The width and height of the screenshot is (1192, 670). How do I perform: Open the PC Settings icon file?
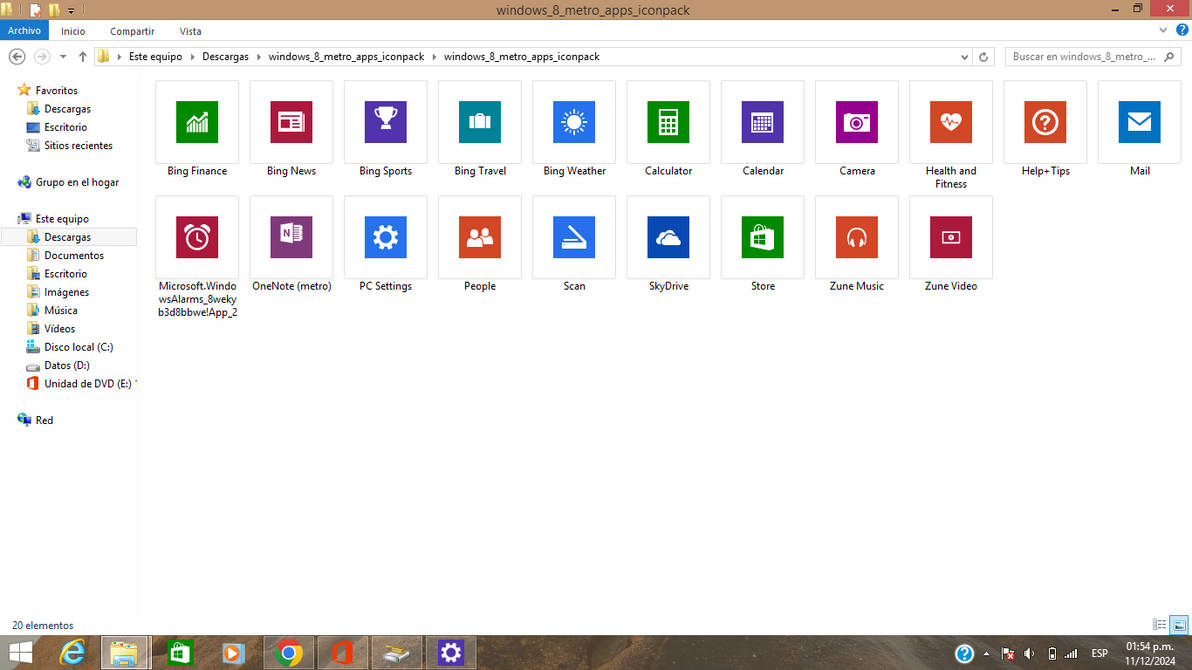tap(385, 237)
